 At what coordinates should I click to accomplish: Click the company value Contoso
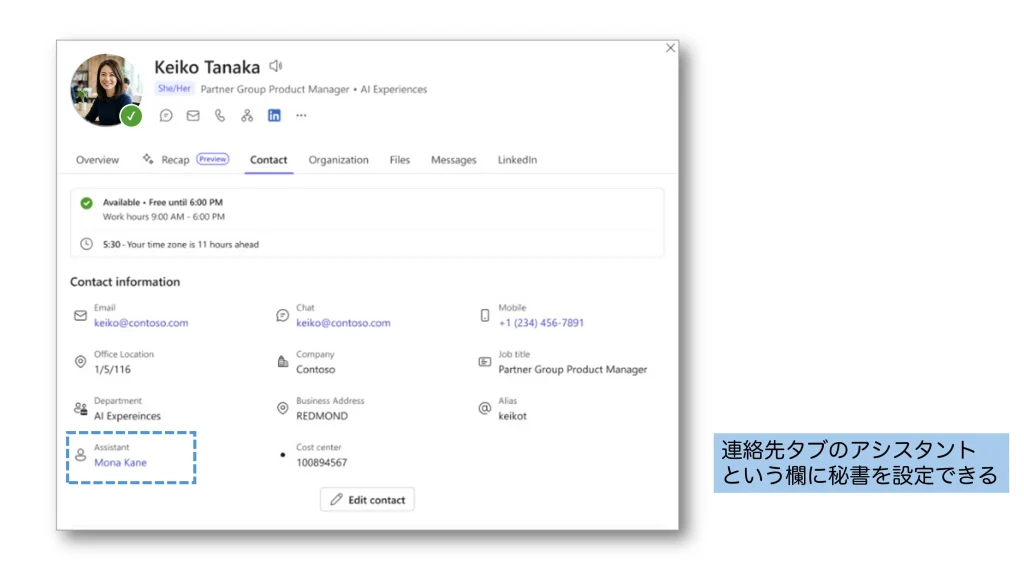[315, 370]
